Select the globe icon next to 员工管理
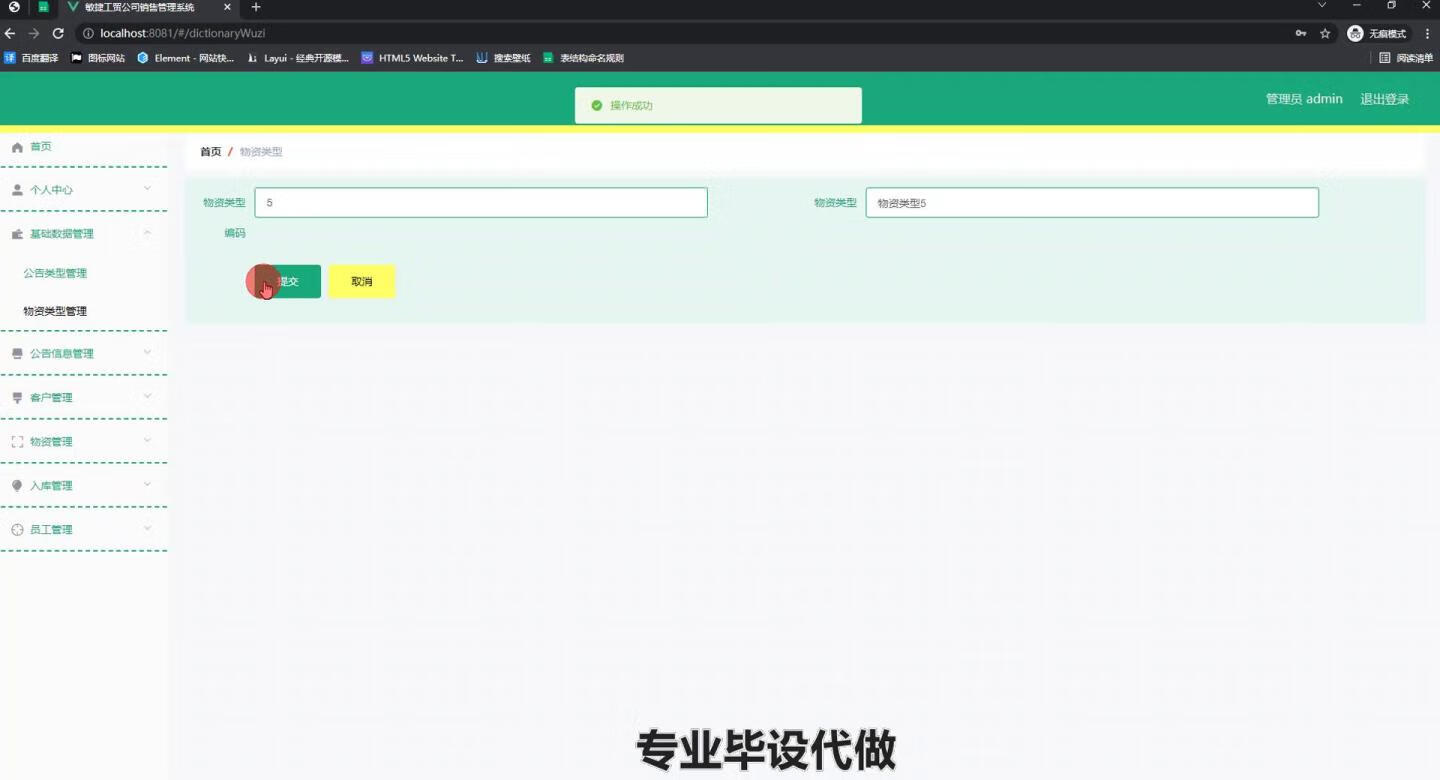This screenshot has width=1440, height=780. 17,529
